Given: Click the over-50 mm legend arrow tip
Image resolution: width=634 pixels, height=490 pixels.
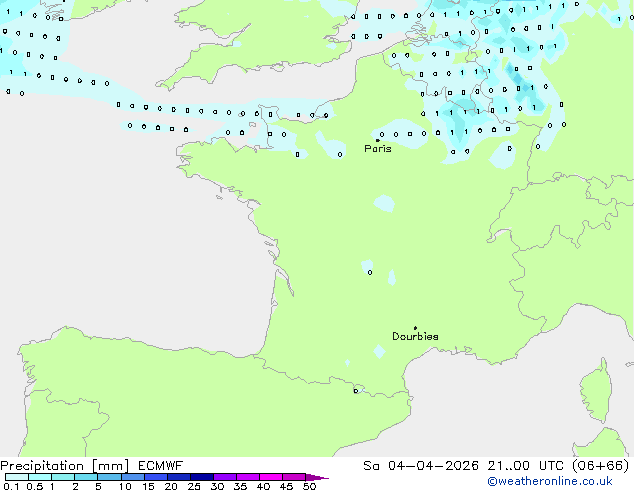Looking at the screenshot, I should [317, 477].
